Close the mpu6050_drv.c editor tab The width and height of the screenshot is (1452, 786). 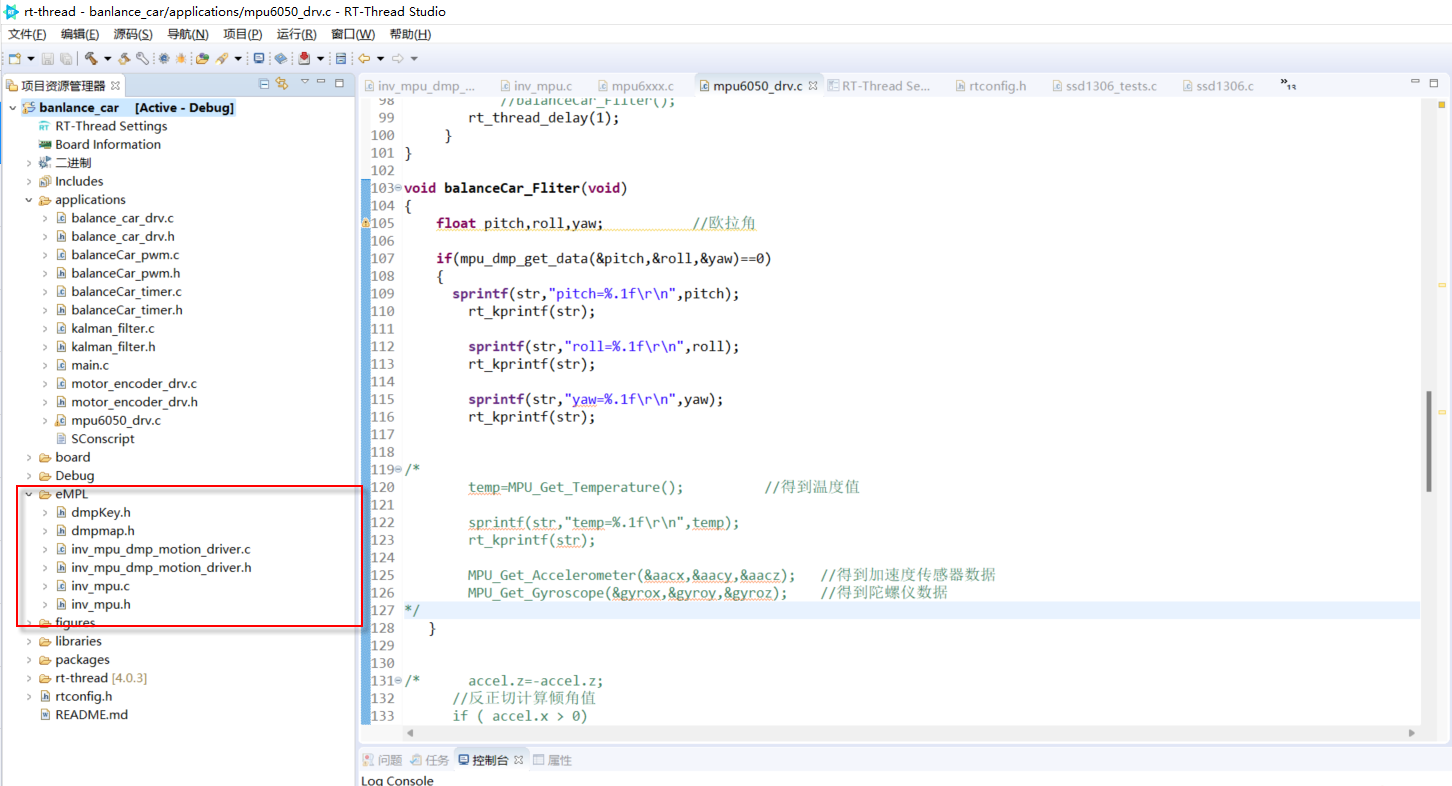(813, 86)
